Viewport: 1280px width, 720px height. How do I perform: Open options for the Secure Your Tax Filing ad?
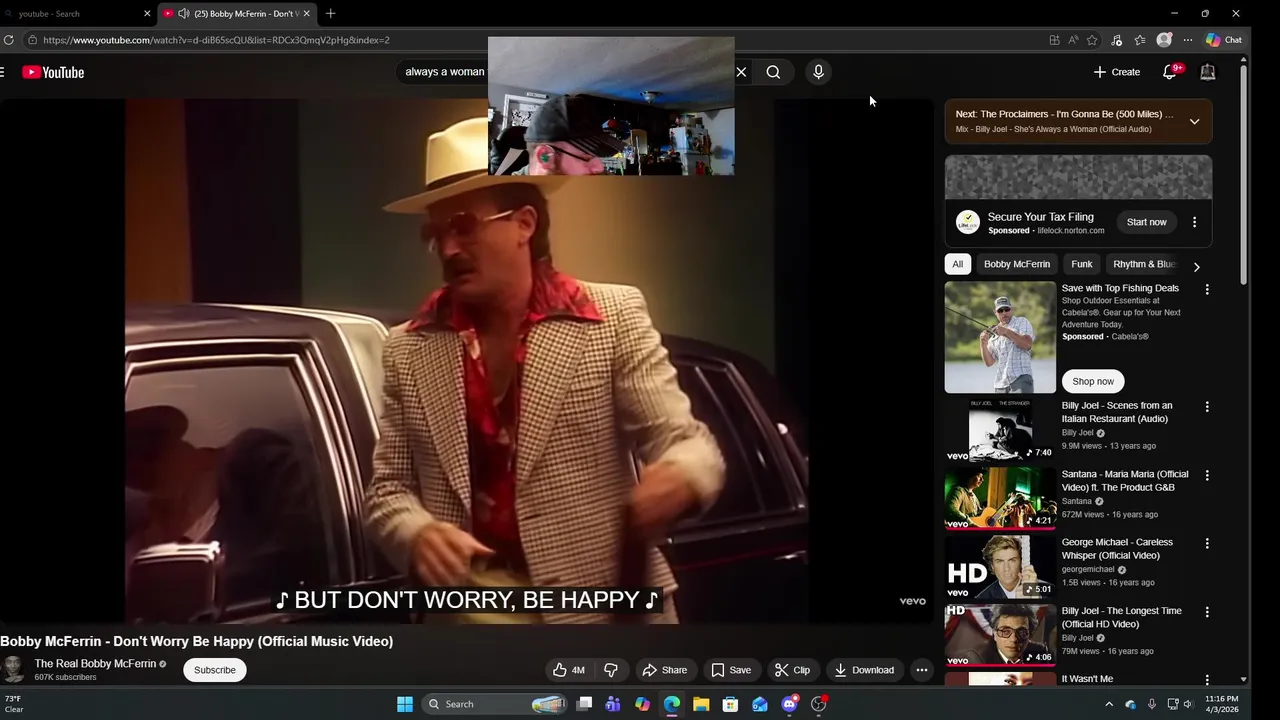click(x=1194, y=222)
